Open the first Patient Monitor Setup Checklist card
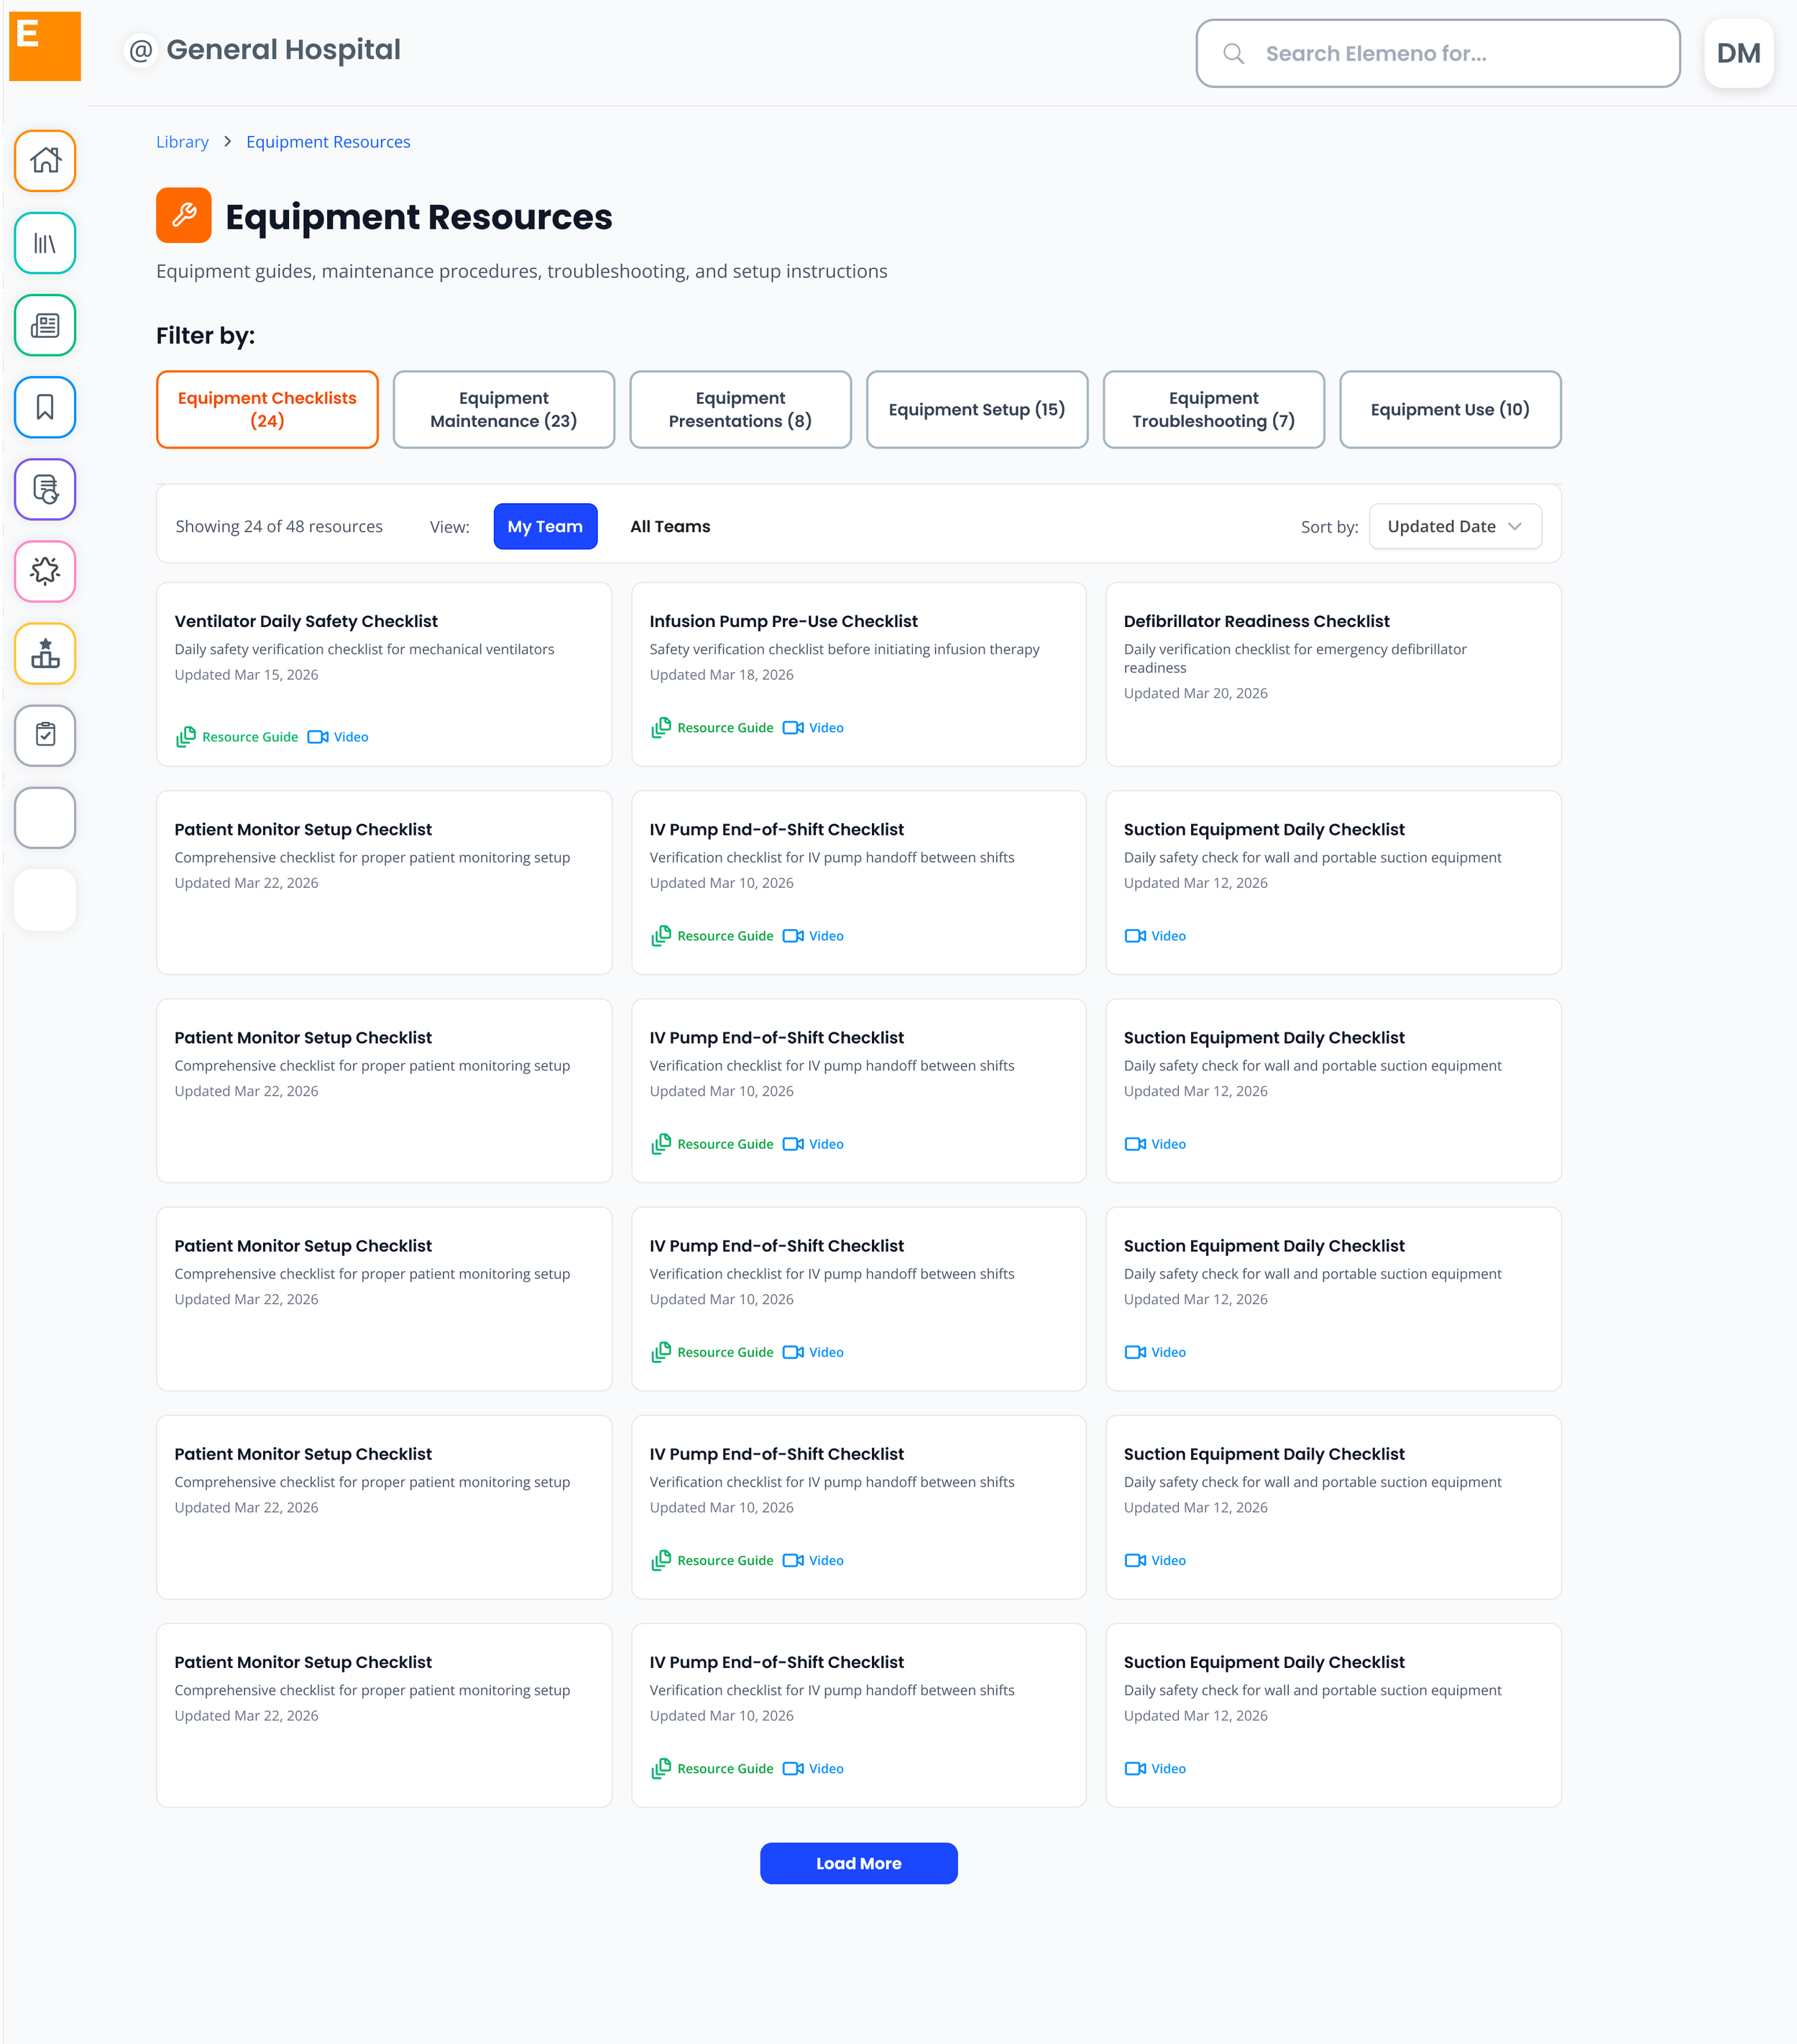This screenshot has height=2044, width=1797. pos(384,883)
